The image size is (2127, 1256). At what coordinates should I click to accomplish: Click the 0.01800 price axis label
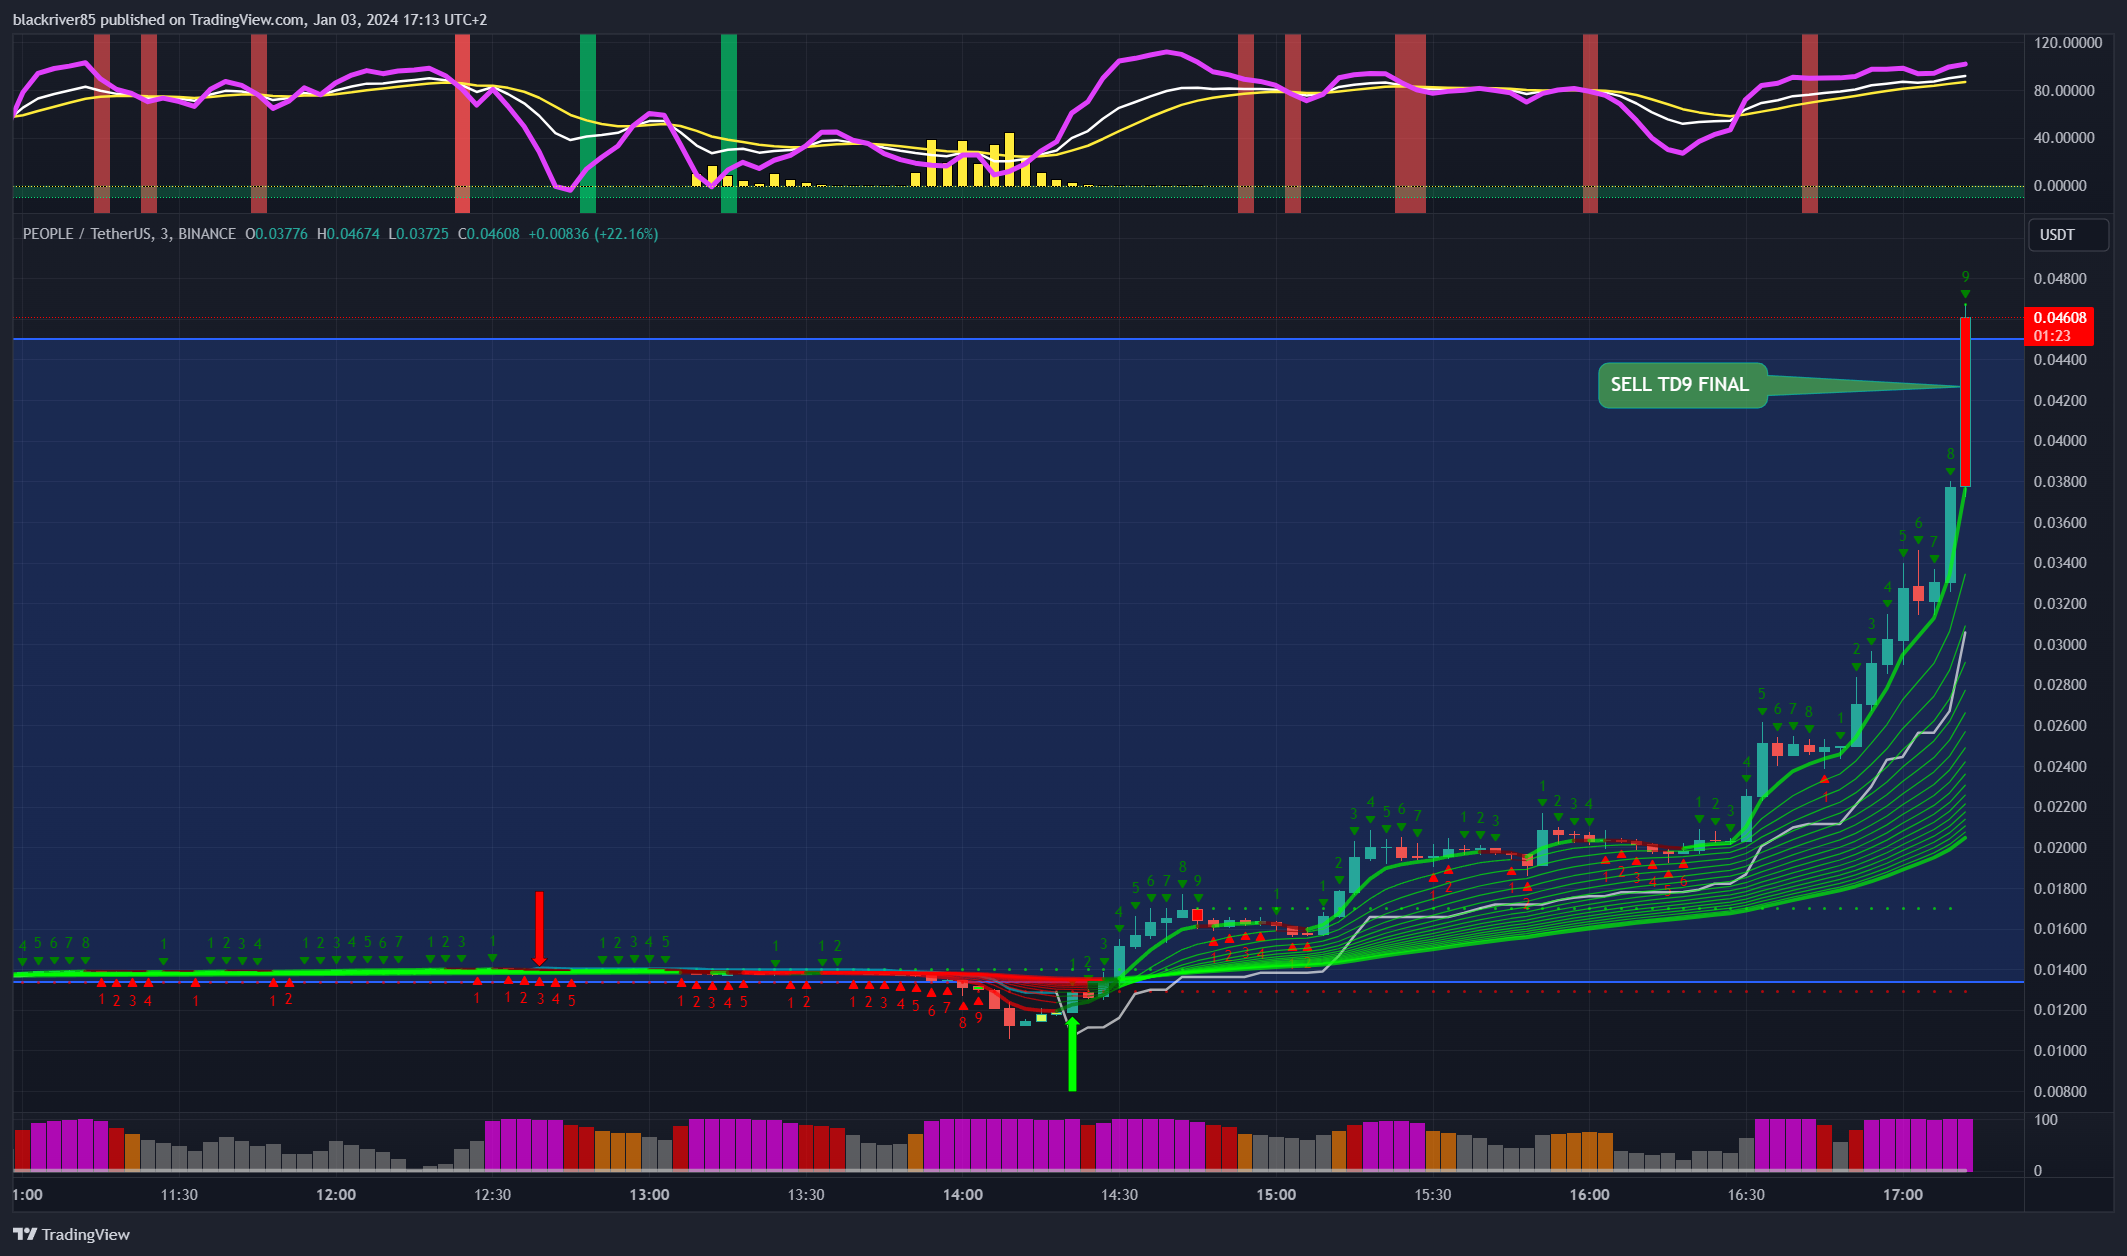point(2060,889)
